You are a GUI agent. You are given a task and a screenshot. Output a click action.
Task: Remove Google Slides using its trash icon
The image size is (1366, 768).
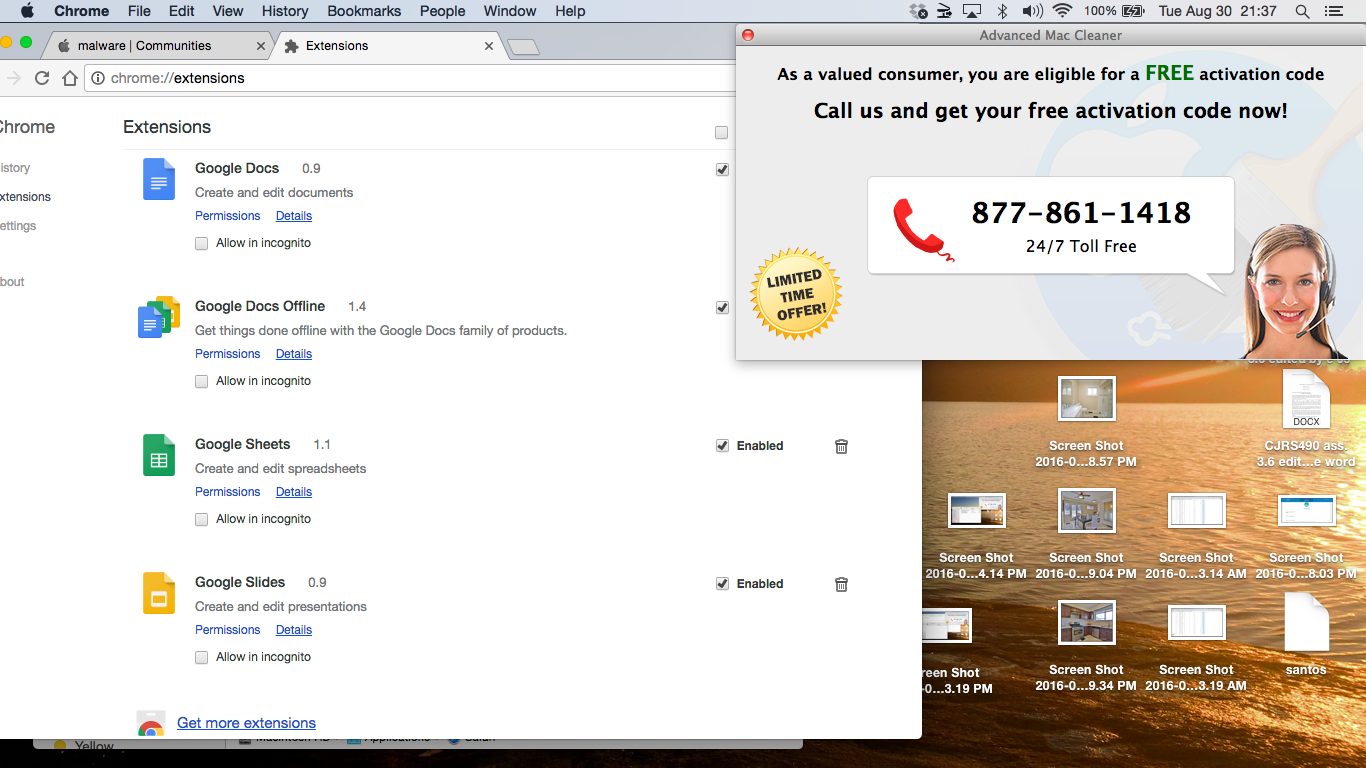[841, 584]
